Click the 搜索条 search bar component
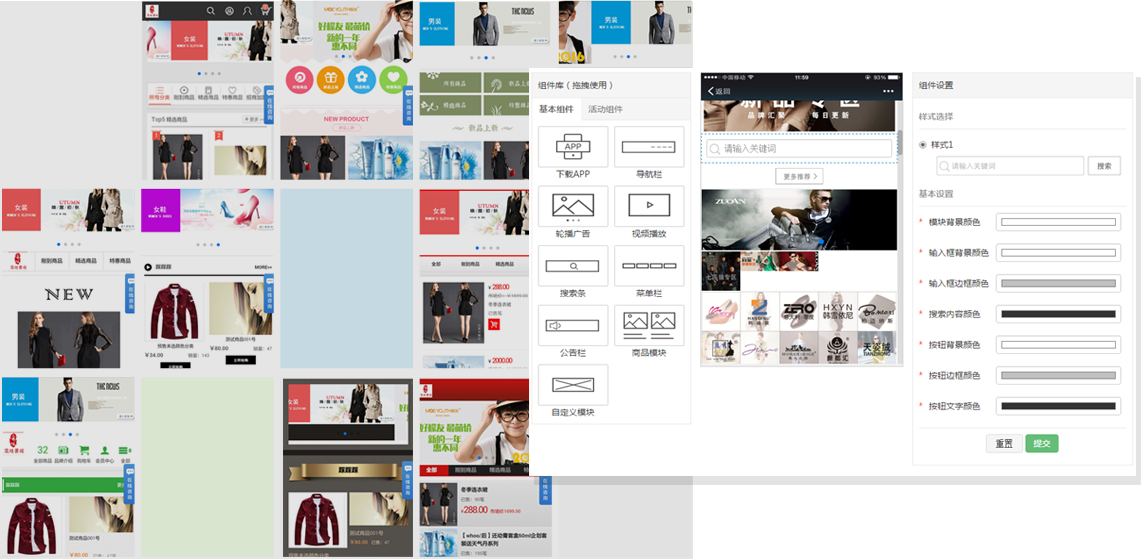Screen dimensions: 1141x559 [573, 266]
